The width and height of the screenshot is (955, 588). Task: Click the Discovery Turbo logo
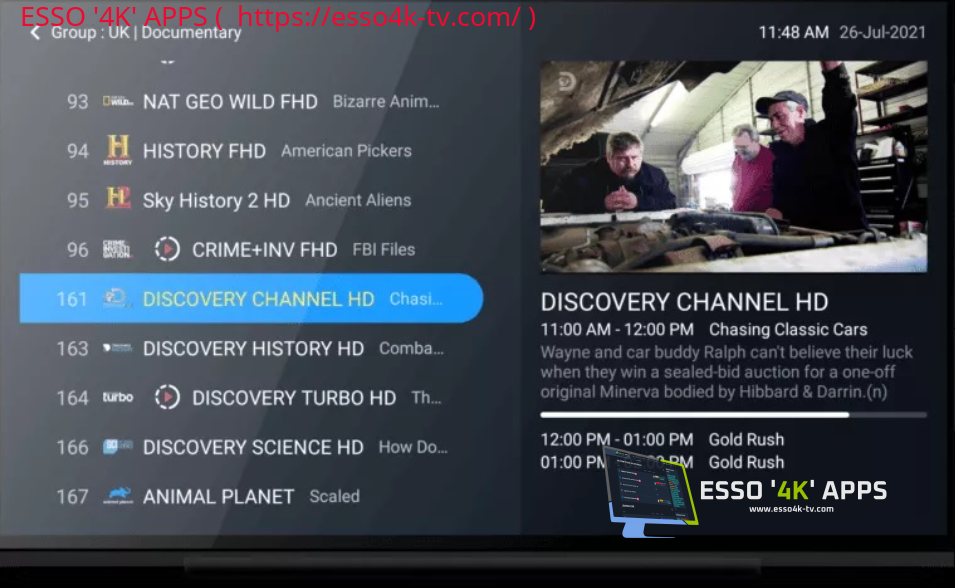point(118,397)
